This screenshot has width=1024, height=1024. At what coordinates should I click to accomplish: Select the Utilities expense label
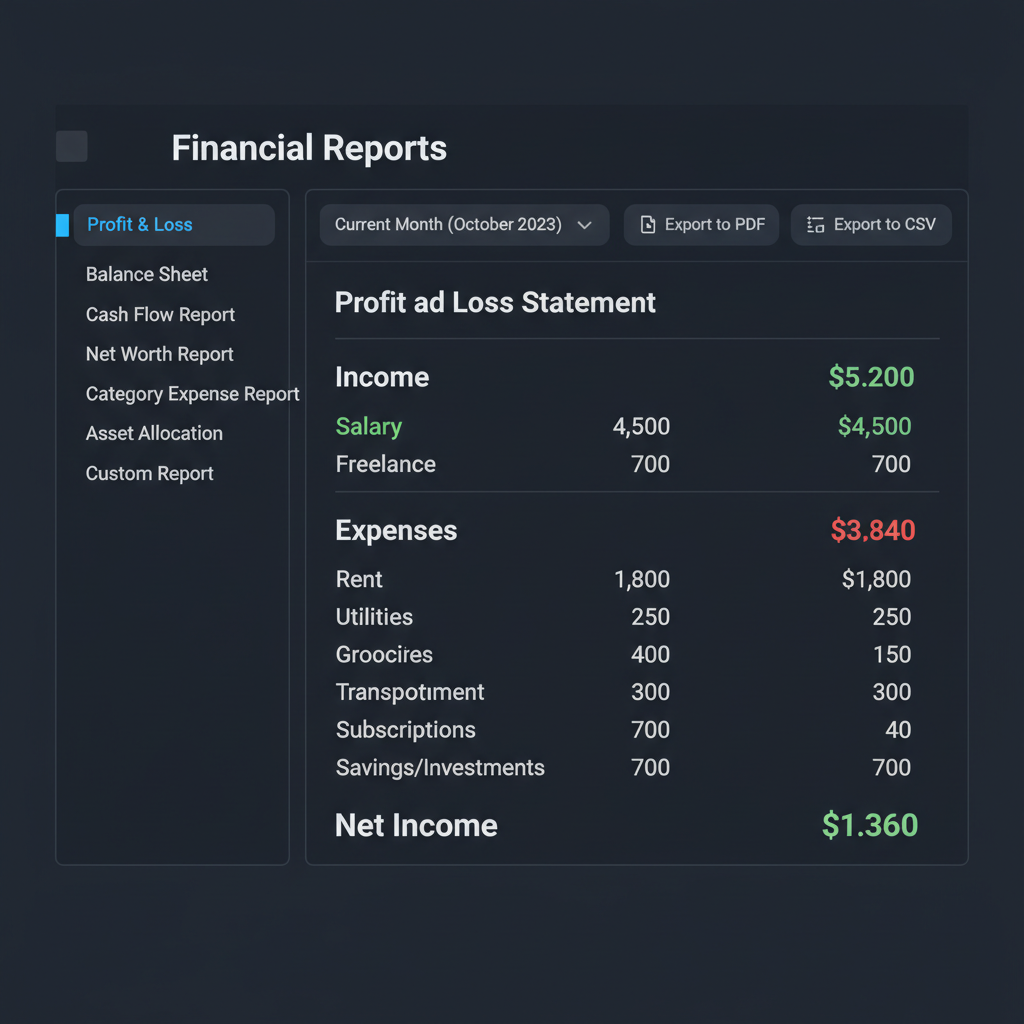tap(374, 617)
